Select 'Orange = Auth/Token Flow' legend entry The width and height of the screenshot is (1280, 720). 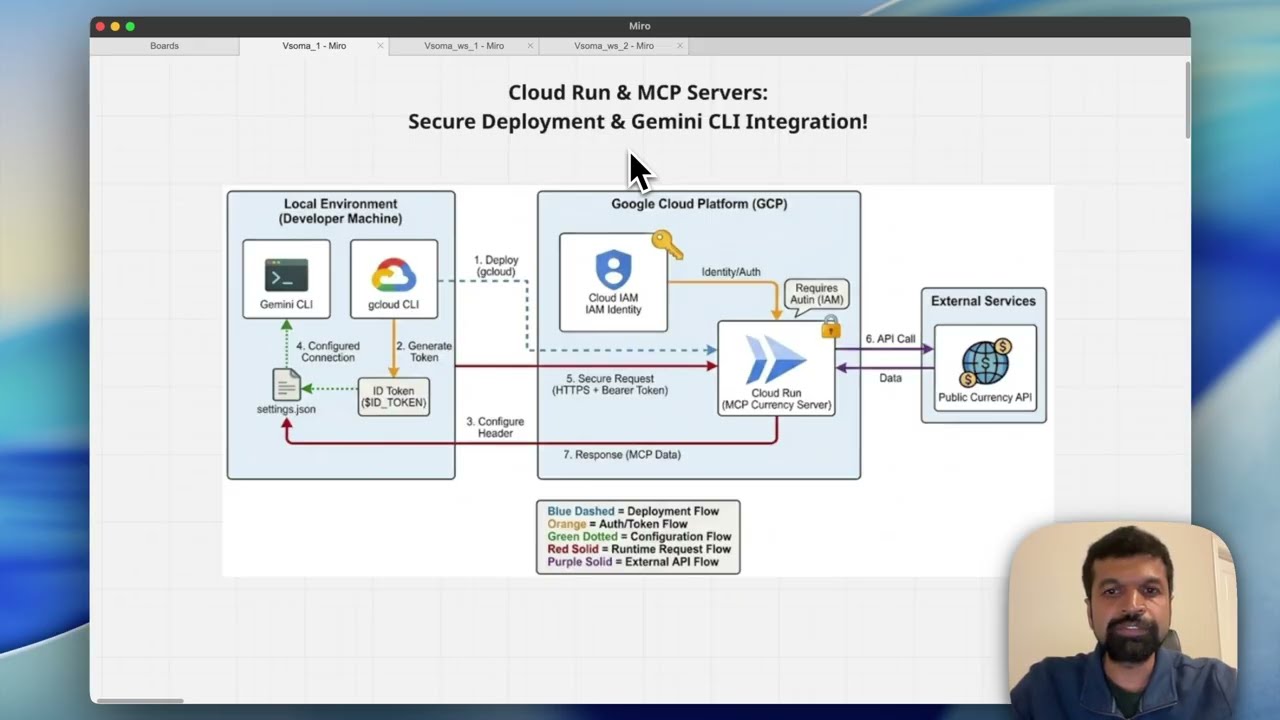(618, 524)
